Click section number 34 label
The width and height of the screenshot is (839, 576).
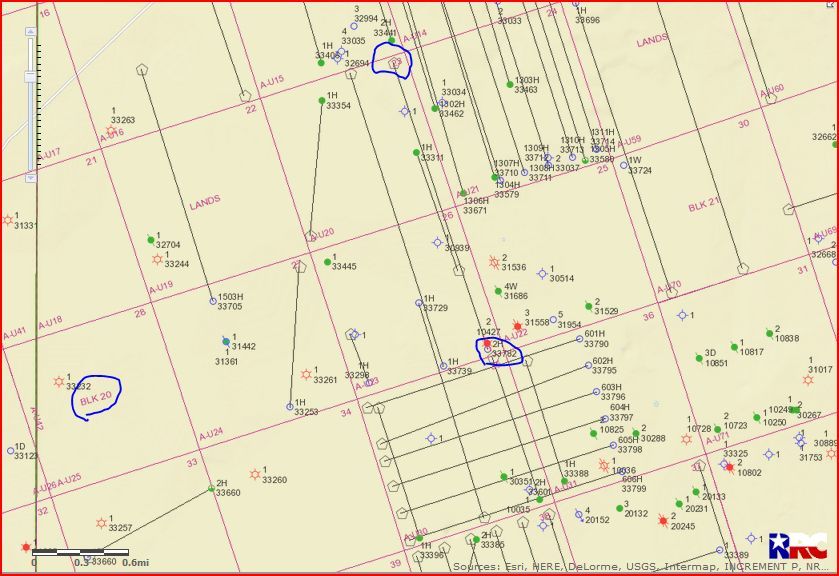click(x=346, y=413)
